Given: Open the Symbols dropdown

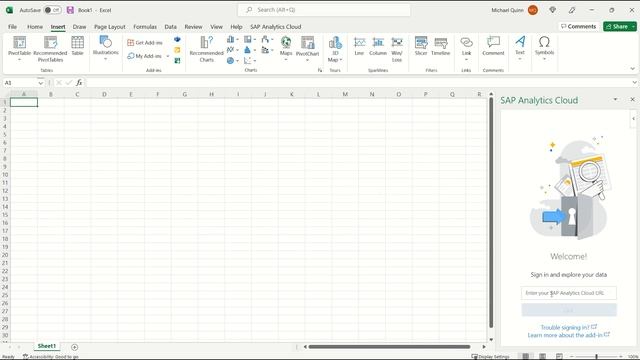Looking at the screenshot, I should pyautogui.click(x=544, y=48).
